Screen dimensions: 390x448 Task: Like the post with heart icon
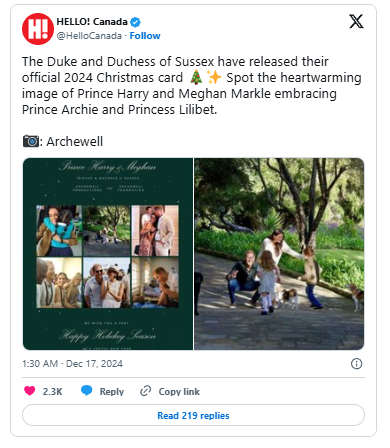tap(30, 390)
